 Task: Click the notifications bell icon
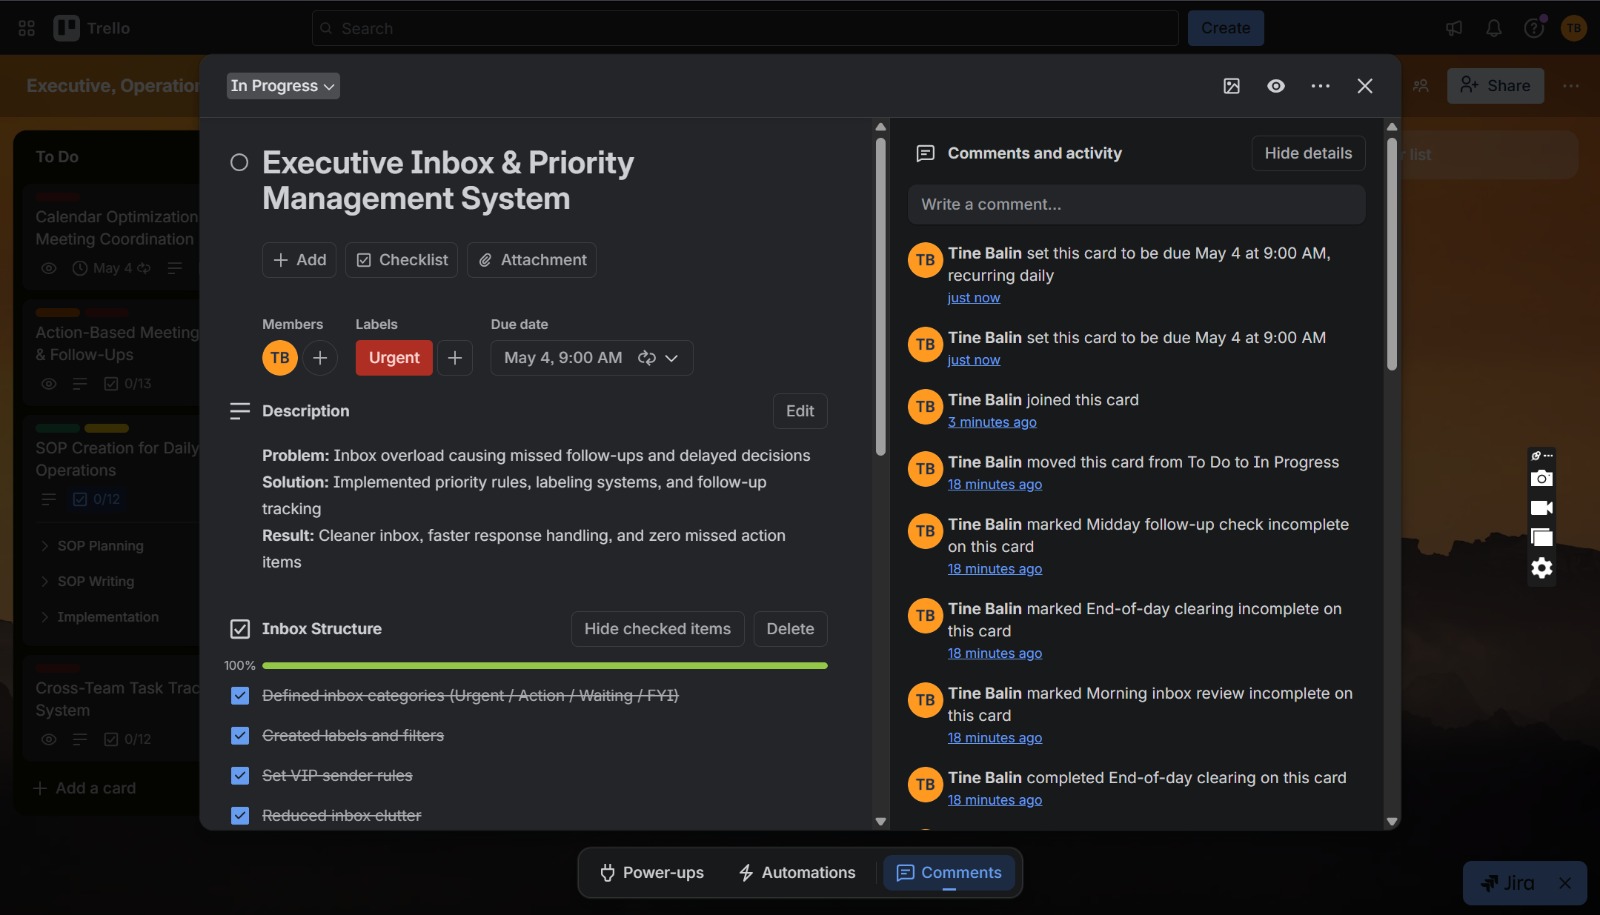(1494, 28)
